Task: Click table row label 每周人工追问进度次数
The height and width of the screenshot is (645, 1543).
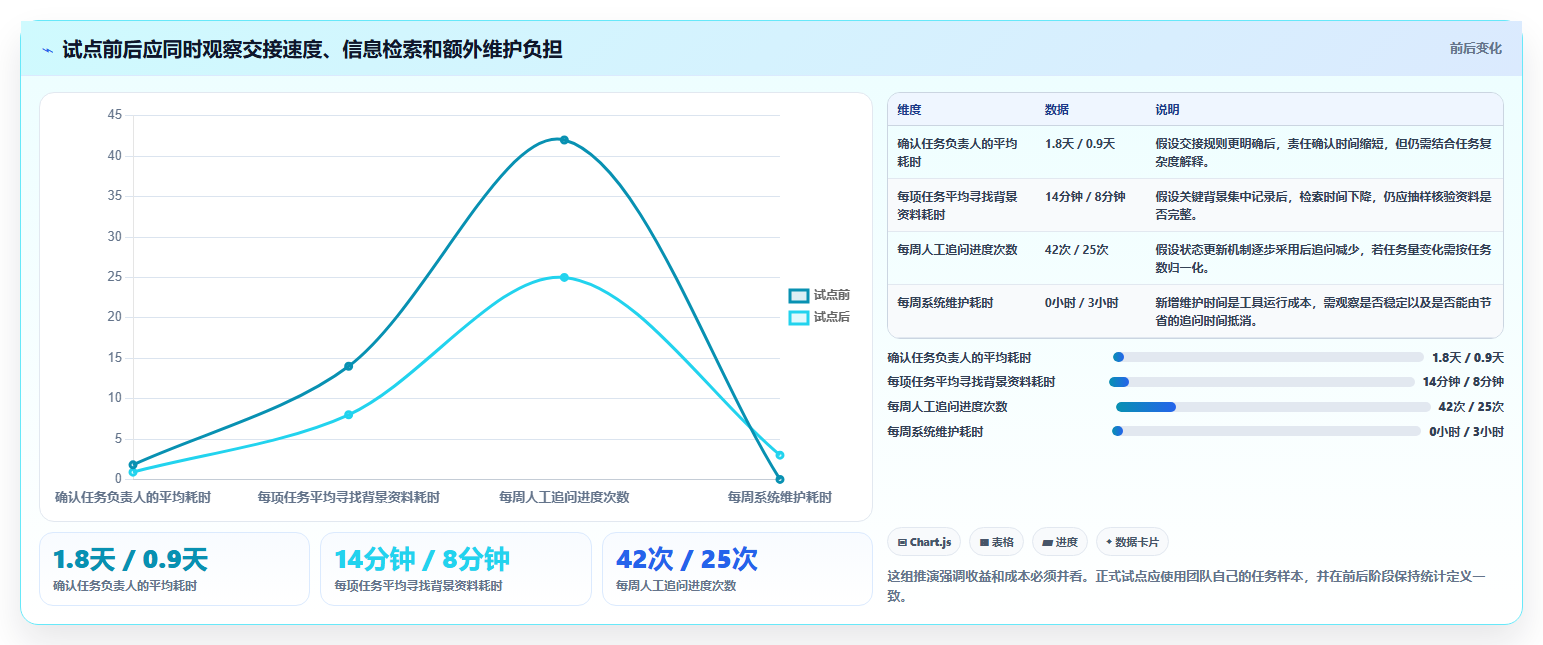Action: point(957,250)
